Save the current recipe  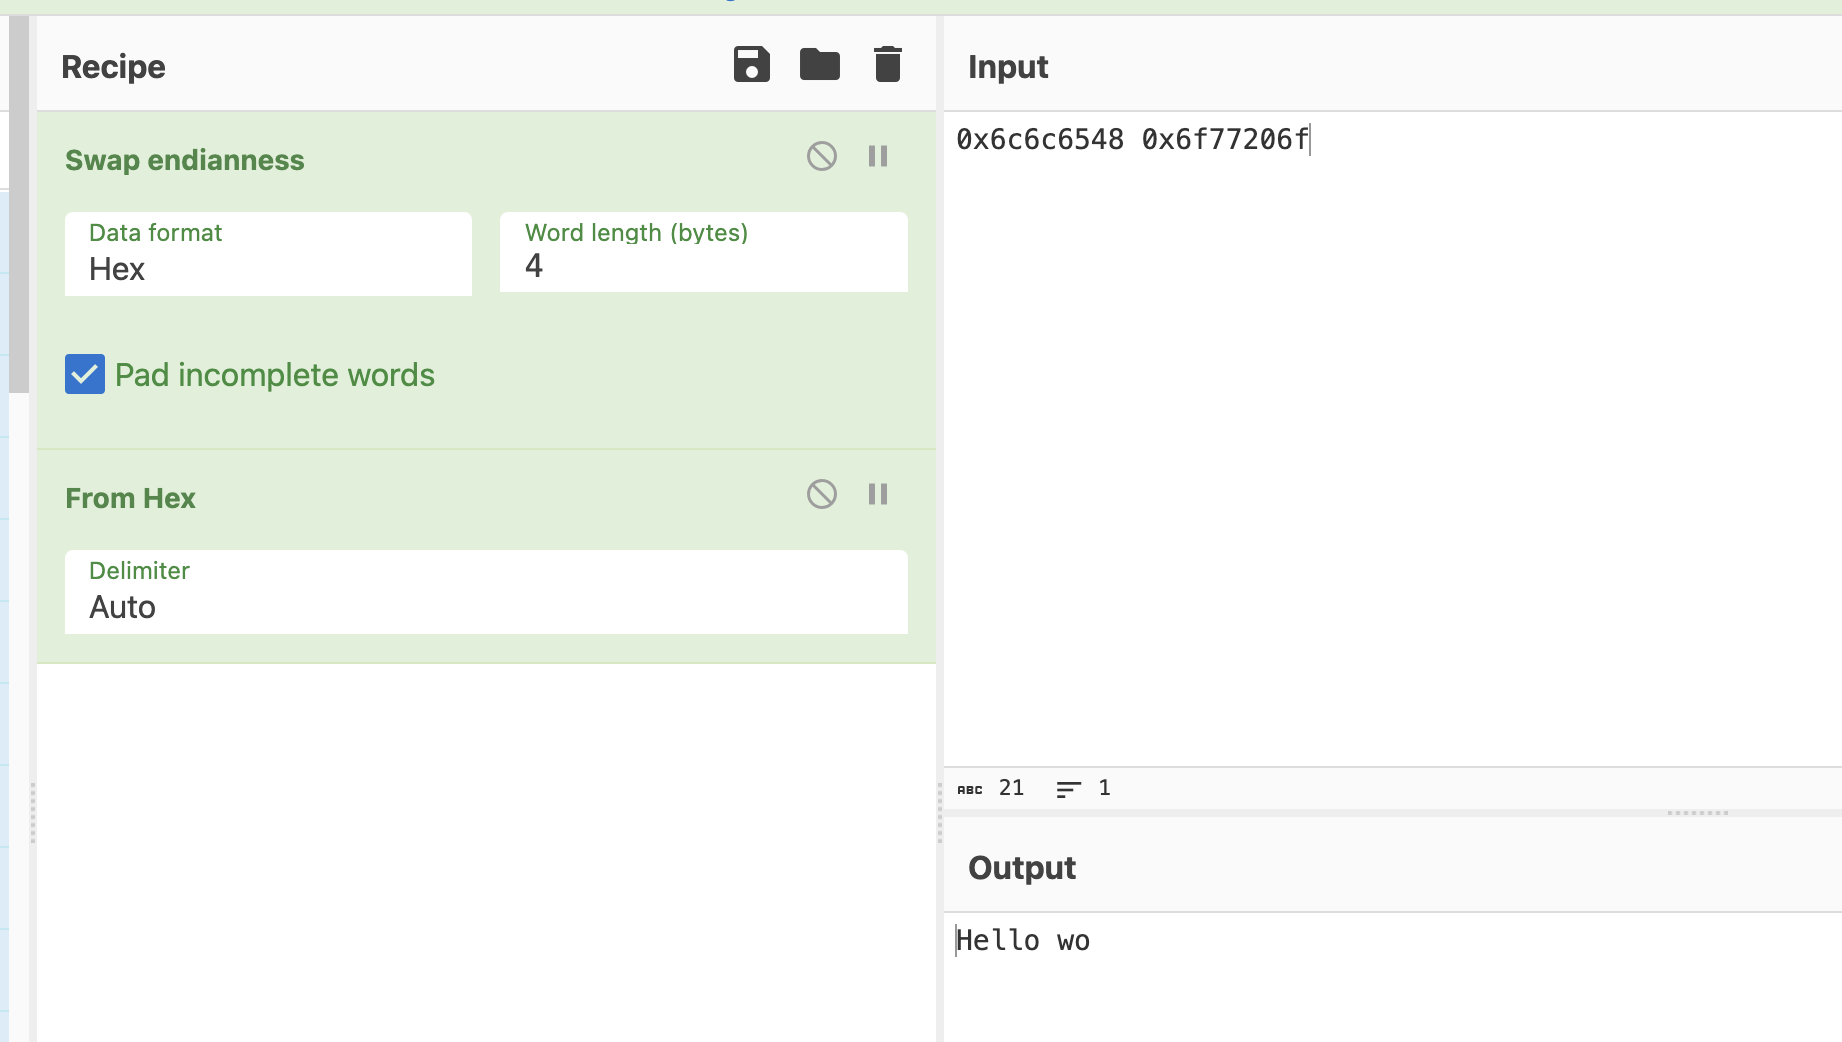click(x=751, y=64)
